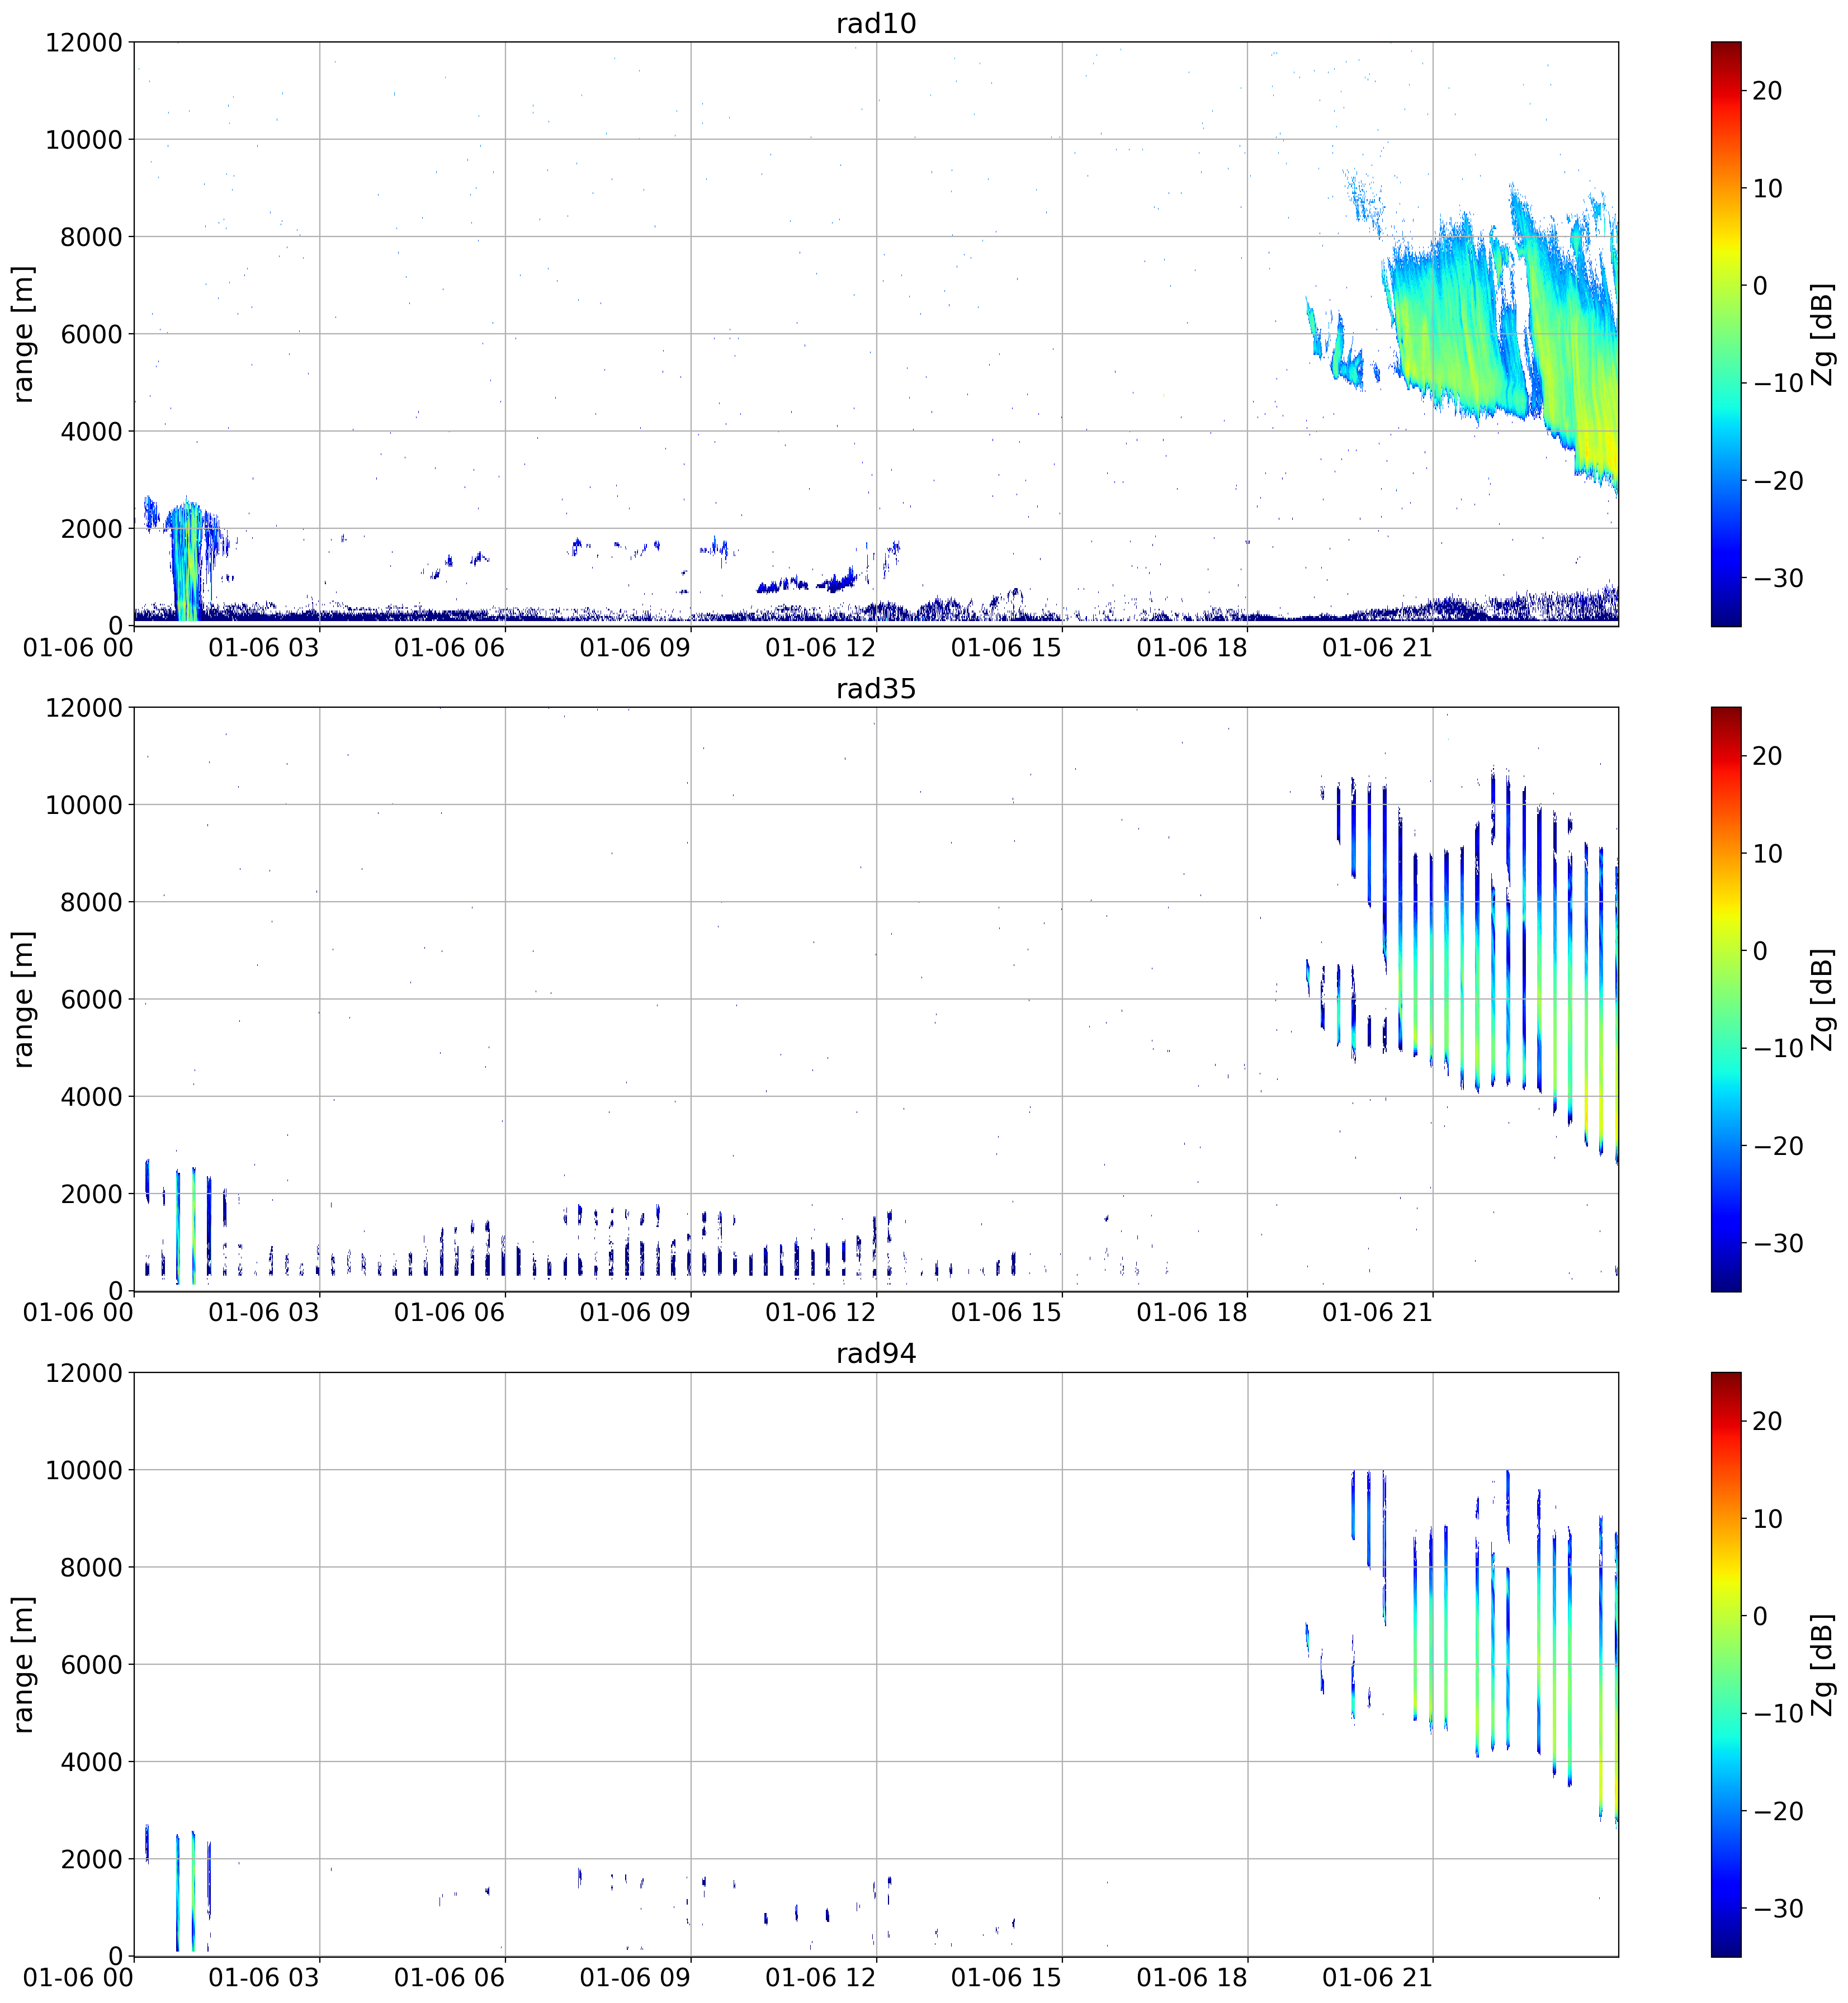Click the −30 label on rad10 colorbar
Screen dimensions: 1848x2003
click(x=1778, y=579)
